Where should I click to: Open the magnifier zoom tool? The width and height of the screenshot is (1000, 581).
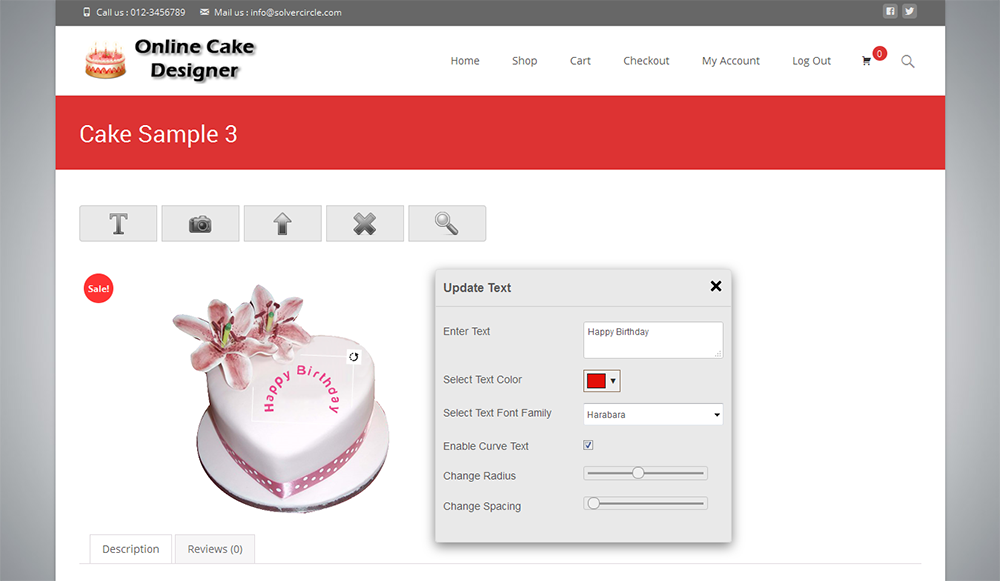447,223
